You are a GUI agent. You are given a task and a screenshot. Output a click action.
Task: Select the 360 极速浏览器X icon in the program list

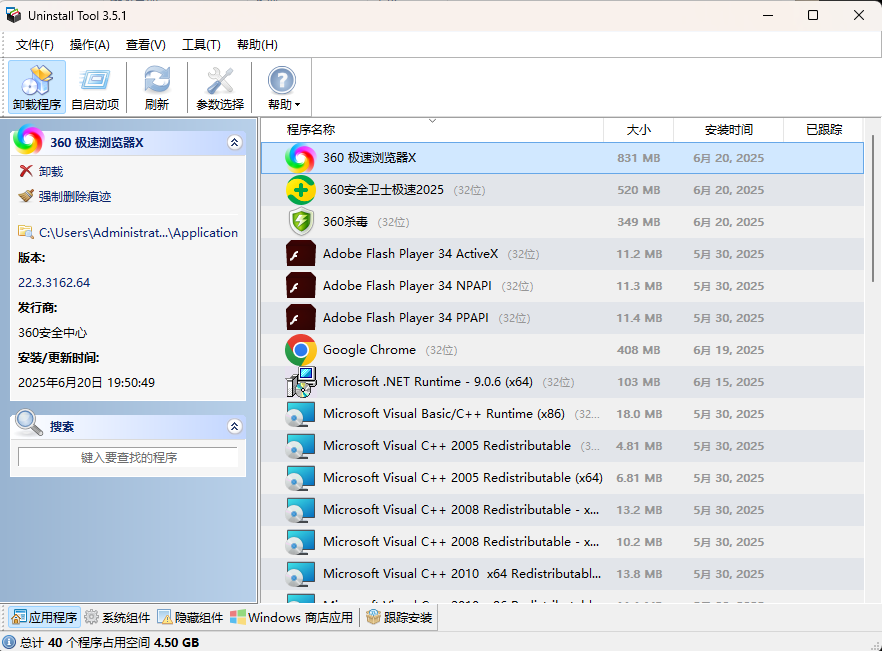(x=300, y=158)
